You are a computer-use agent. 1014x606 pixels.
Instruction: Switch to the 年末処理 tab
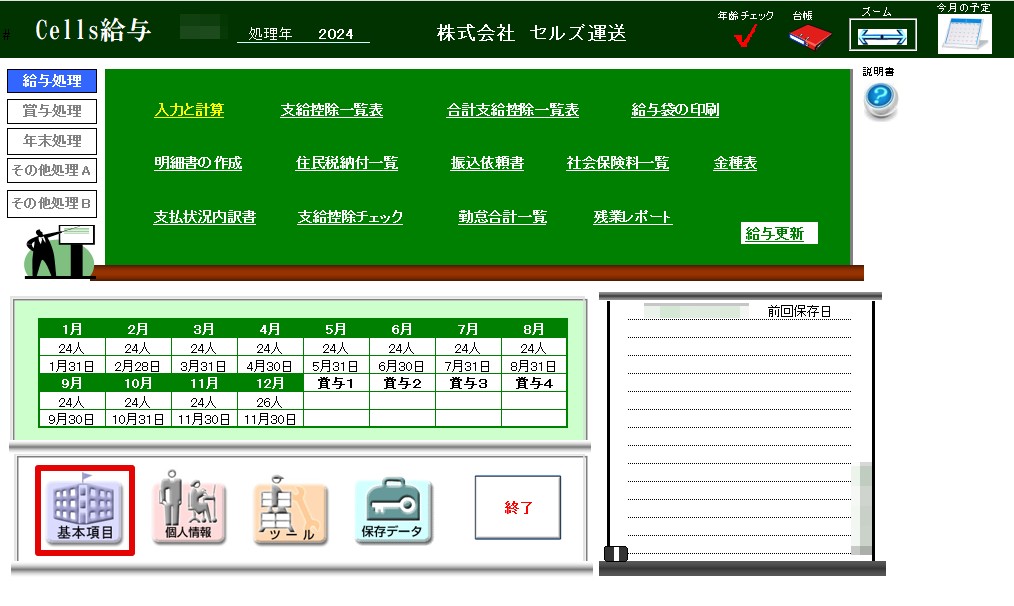coord(52,140)
